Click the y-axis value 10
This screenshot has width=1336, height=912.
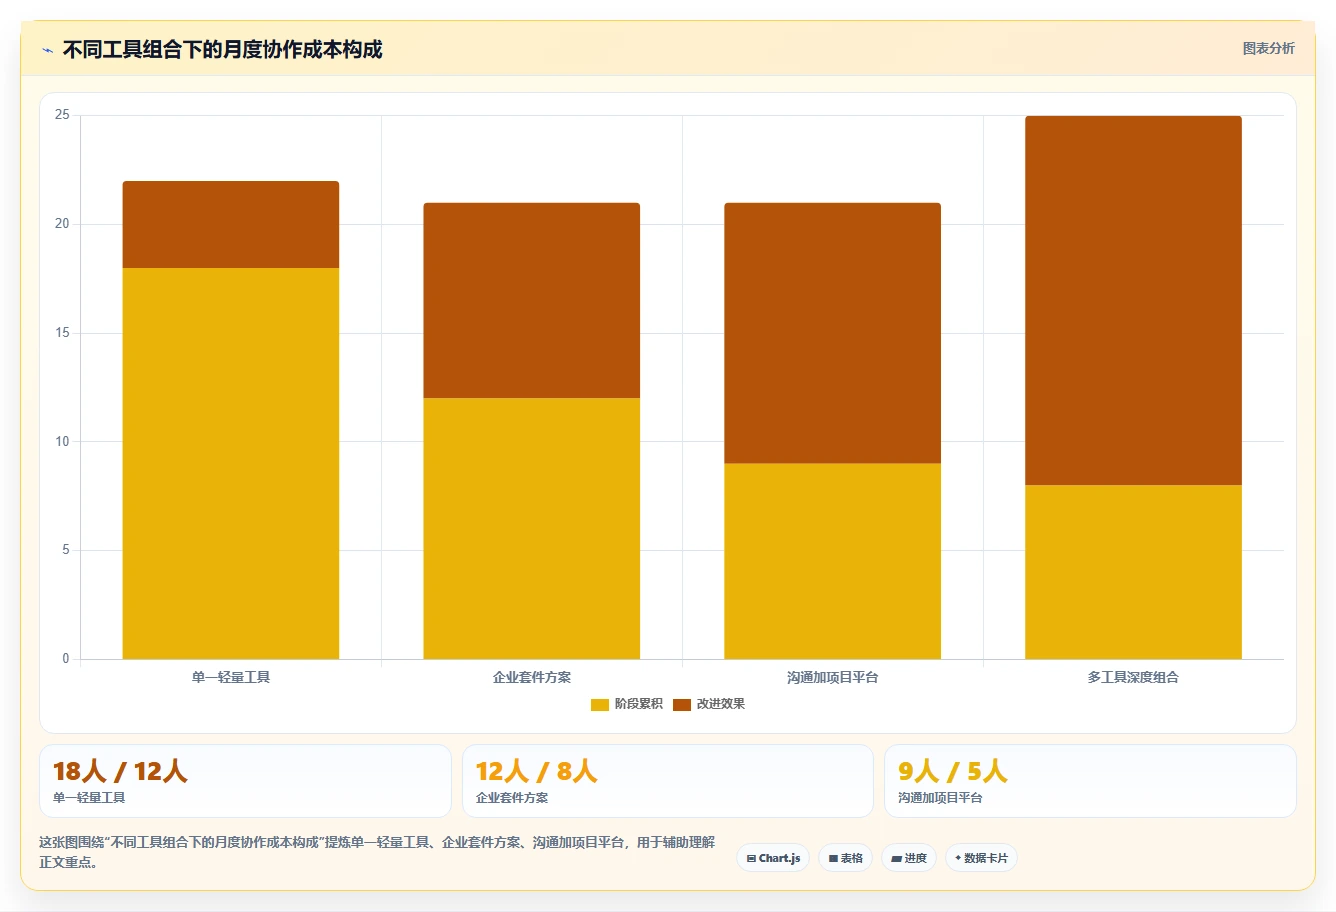click(63, 441)
